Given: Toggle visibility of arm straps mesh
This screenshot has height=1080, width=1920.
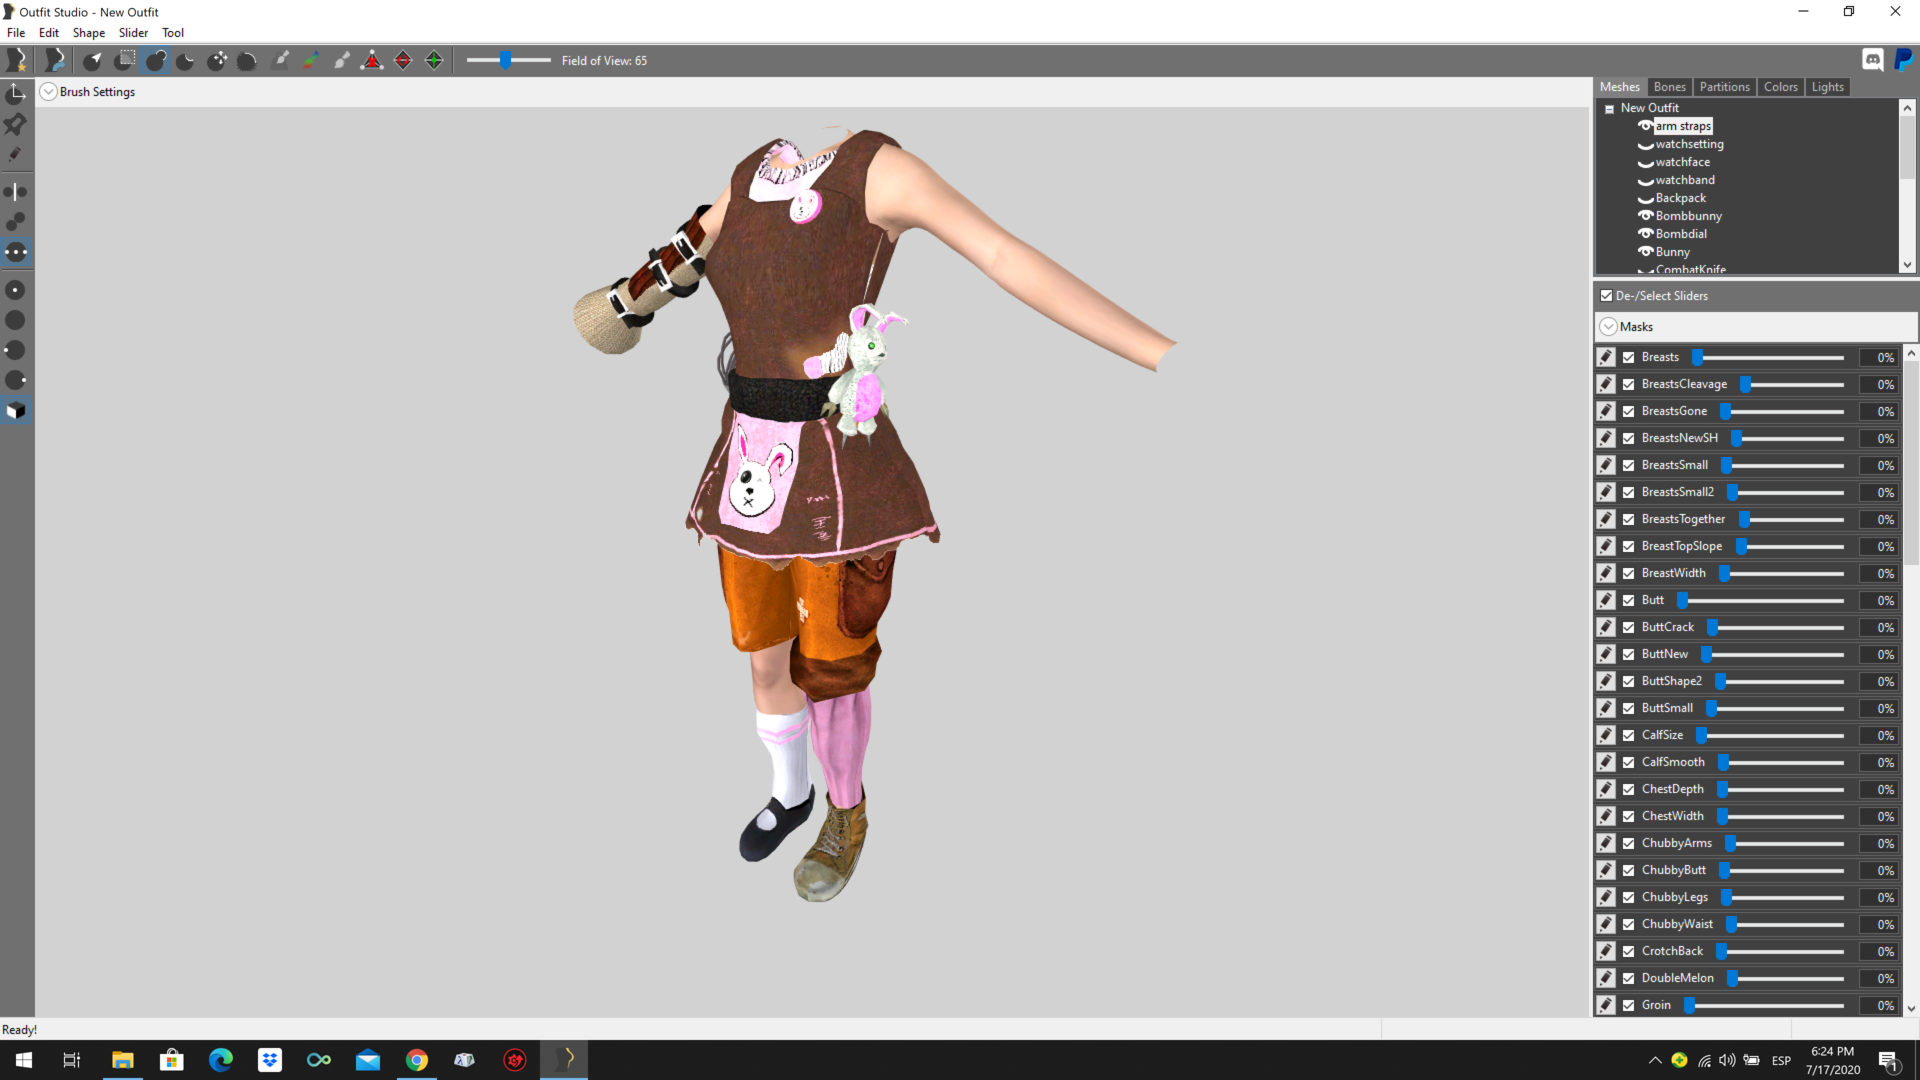Looking at the screenshot, I should 1645,126.
